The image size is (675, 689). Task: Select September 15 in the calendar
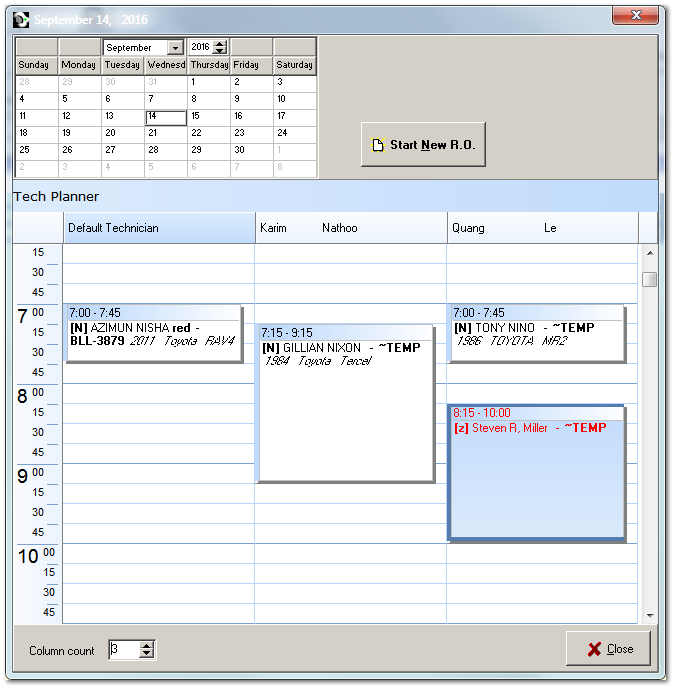click(208, 117)
